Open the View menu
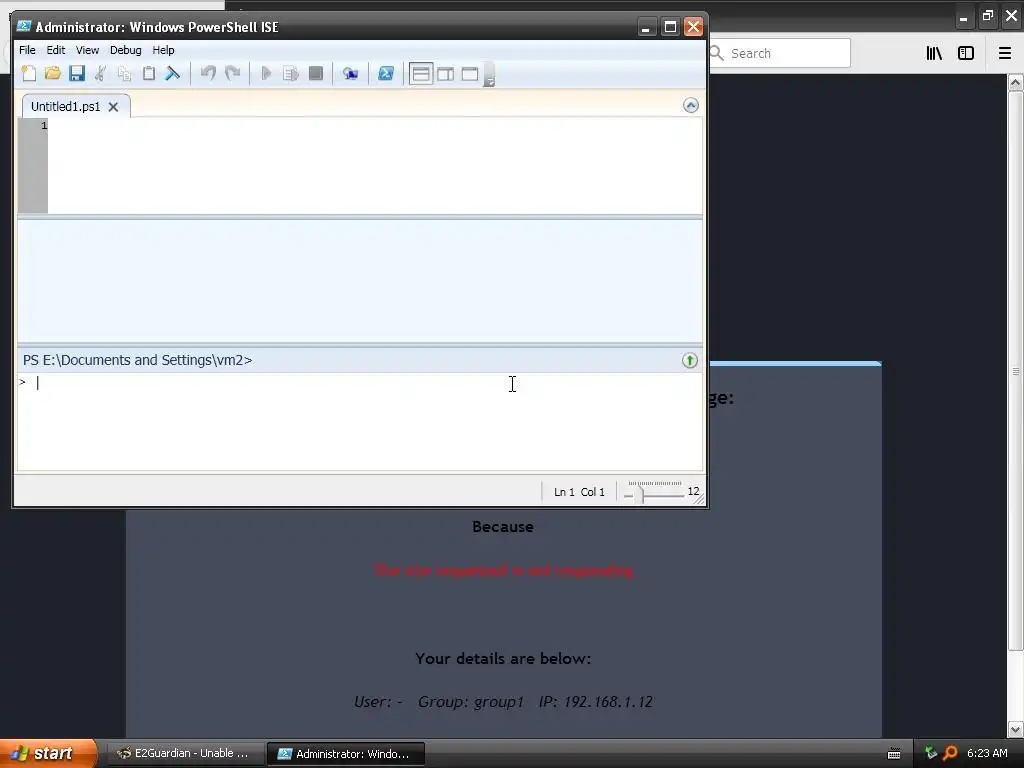The height and width of the screenshot is (768, 1024). click(87, 50)
